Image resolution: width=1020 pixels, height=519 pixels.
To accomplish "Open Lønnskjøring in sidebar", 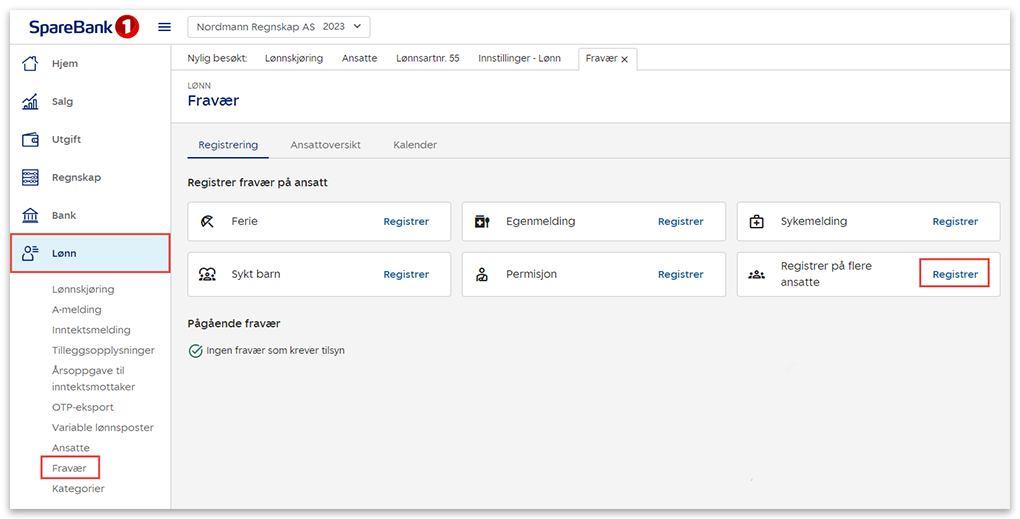I will point(83,289).
